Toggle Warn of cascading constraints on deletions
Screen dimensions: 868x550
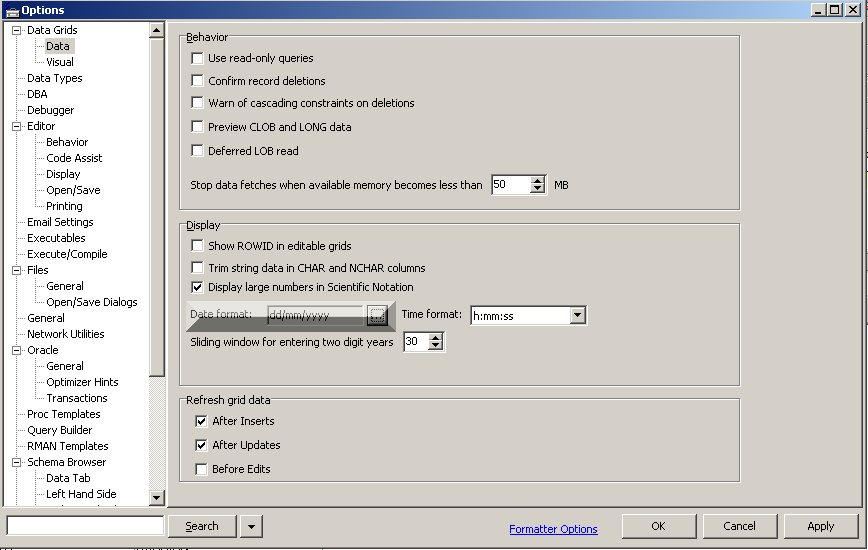tap(197, 103)
